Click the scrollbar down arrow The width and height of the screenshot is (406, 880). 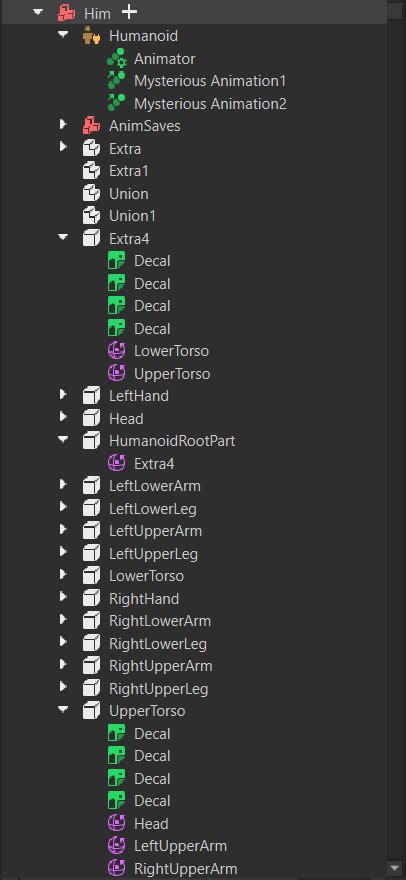click(396, 868)
